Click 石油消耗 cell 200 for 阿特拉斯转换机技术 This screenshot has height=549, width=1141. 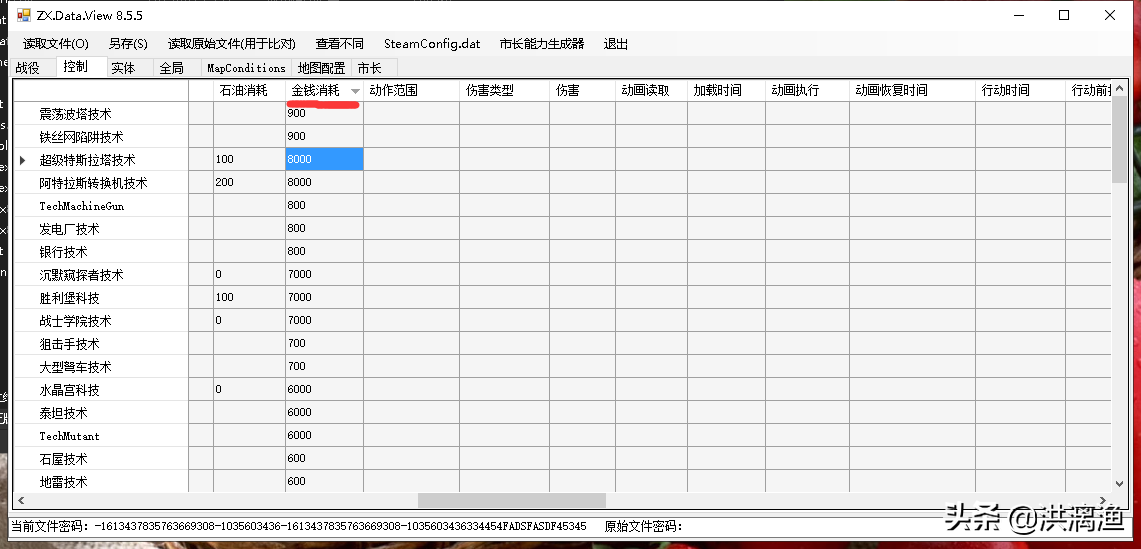250,182
